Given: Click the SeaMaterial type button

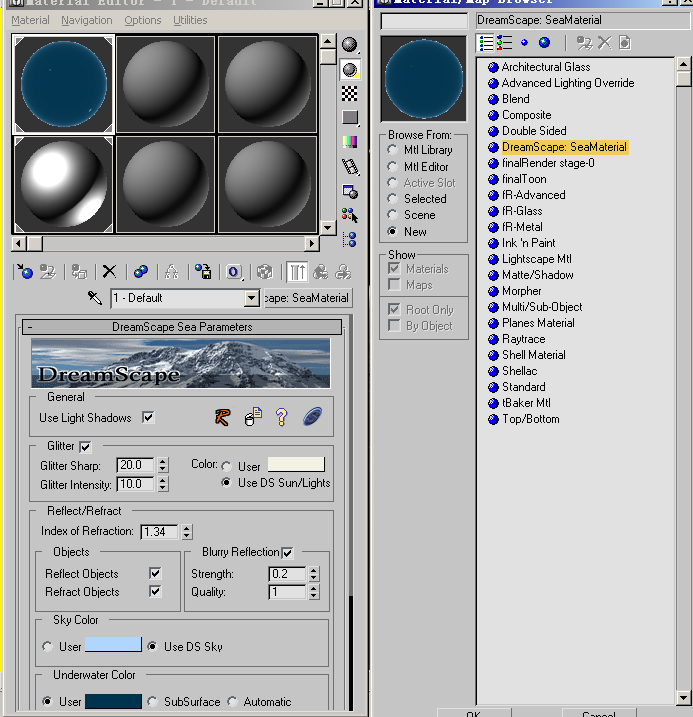Looking at the screenshot, I should 308,298.
